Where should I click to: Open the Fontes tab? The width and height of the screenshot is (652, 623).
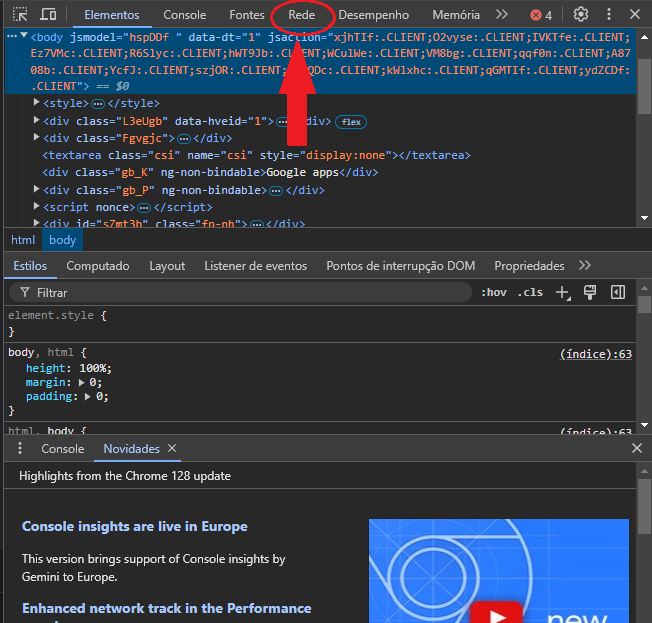[247, 15]
